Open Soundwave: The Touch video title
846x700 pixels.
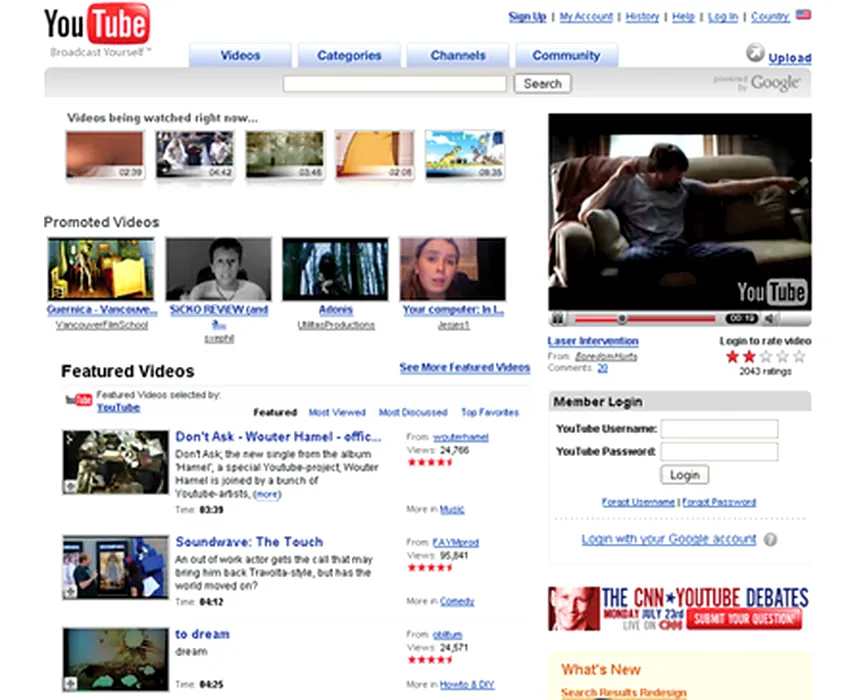tap(249, 542)
